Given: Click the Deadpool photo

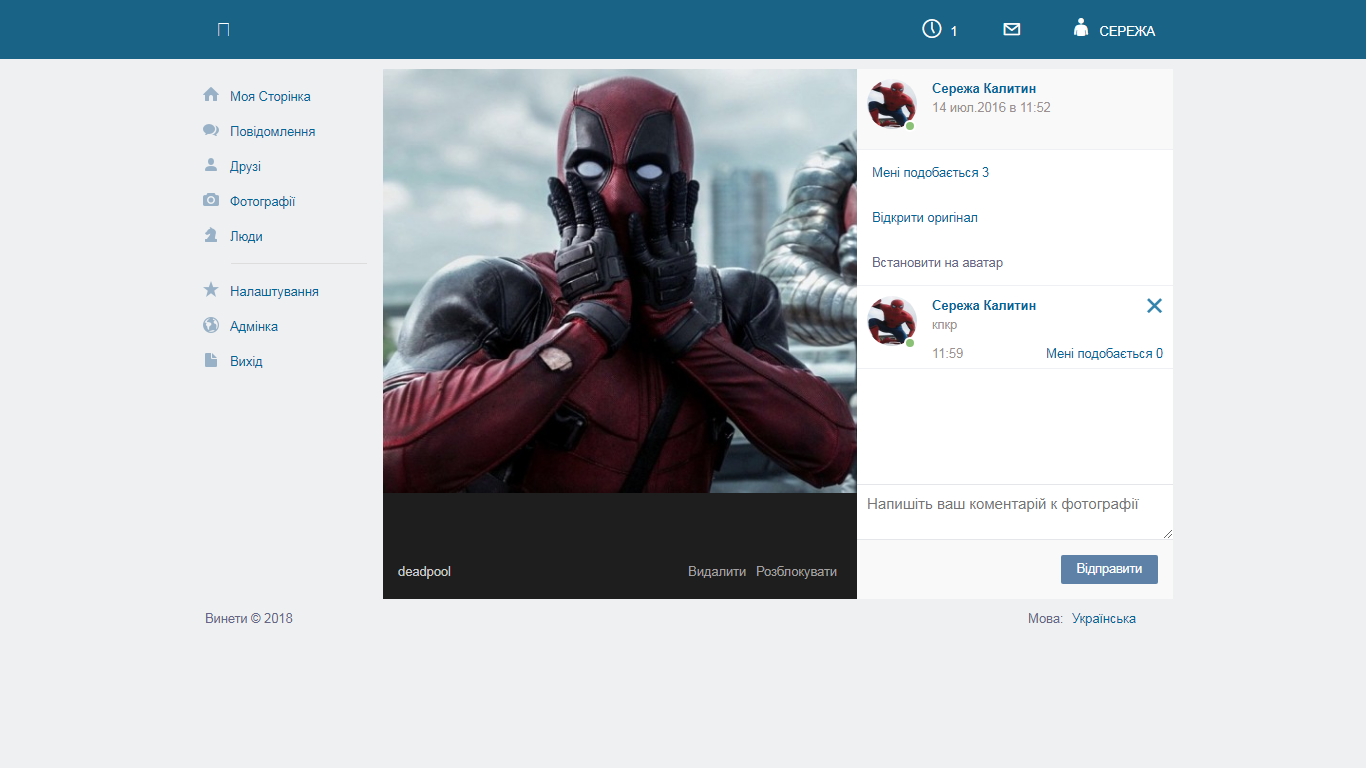Looking at the screenshot, I should (x=620, y=281).
